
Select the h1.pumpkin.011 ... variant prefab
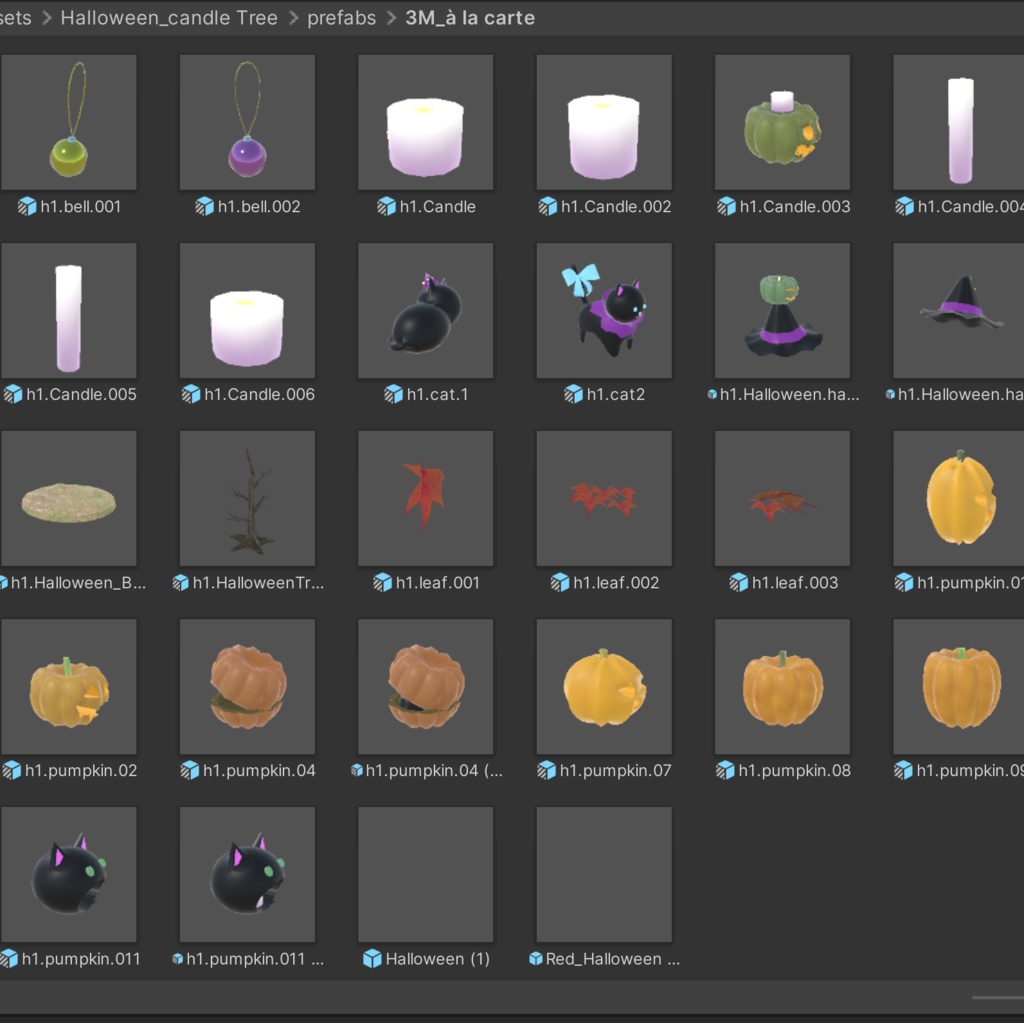(247, 874)
